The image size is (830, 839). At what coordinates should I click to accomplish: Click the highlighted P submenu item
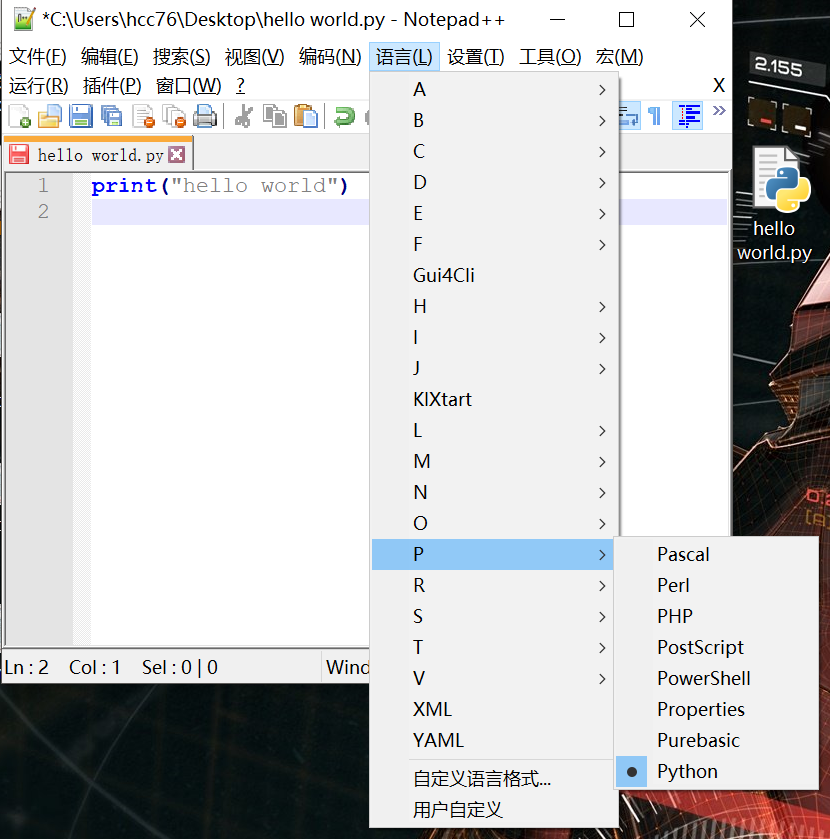[x=492, y=554]
